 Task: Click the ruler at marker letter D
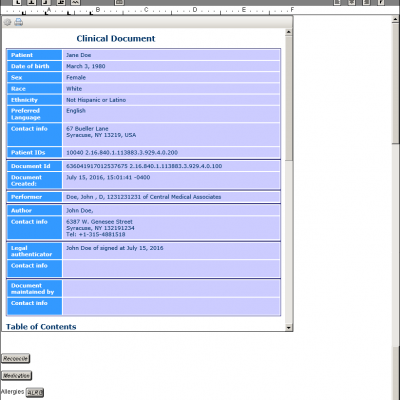(x=195, y=10)
